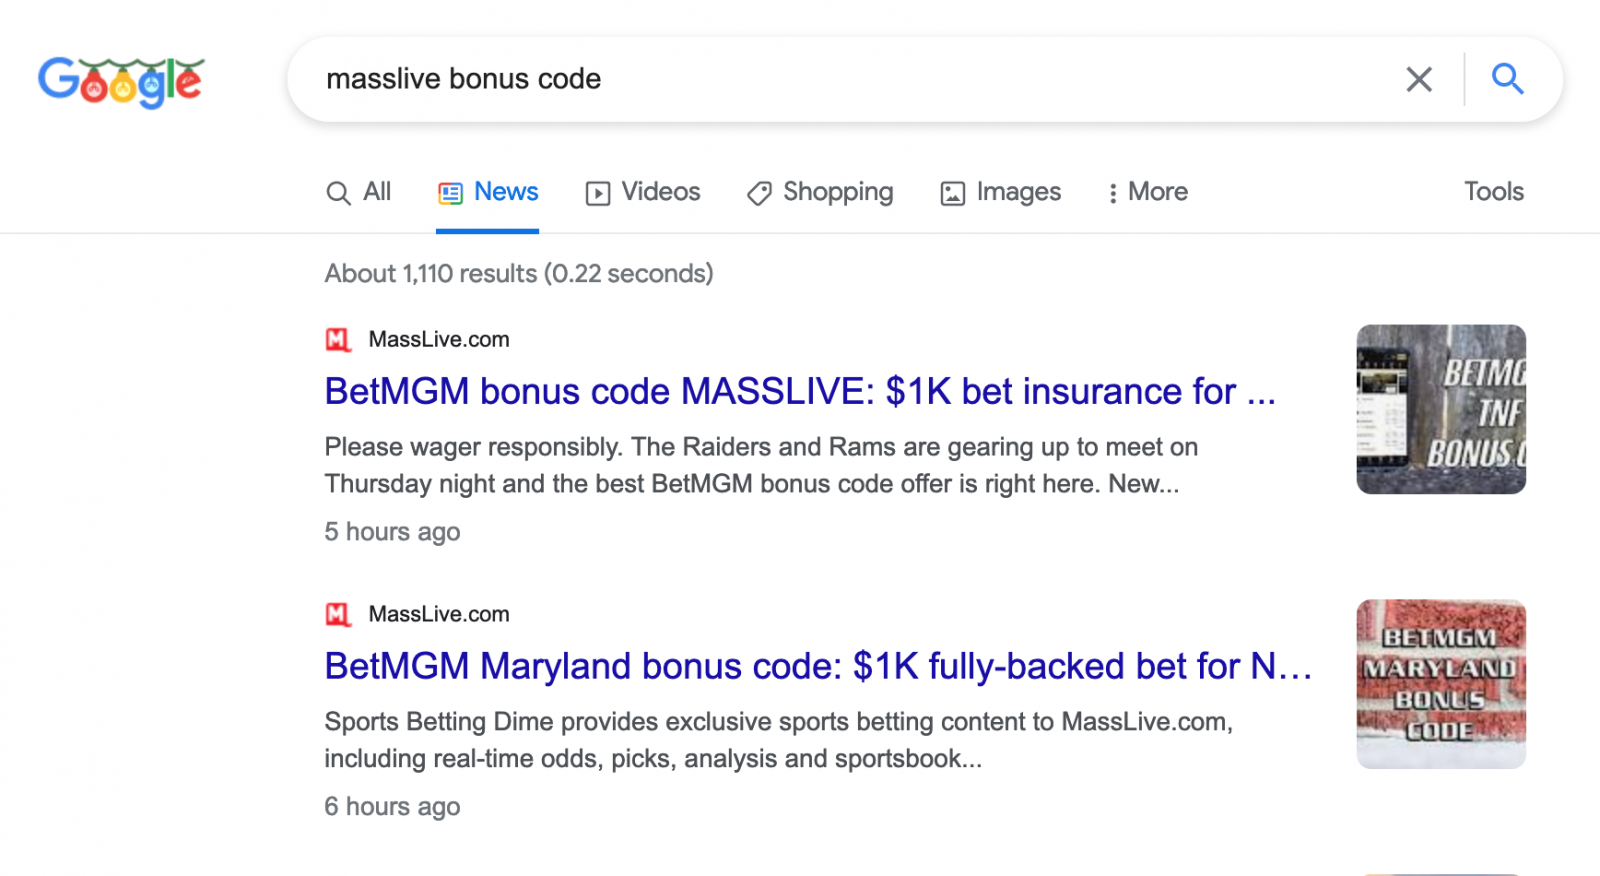The height and width of the screenshot is (876, 1600).
Task: Click the blue magnifying glass search icon
Action: click(x=1507, y=79)
